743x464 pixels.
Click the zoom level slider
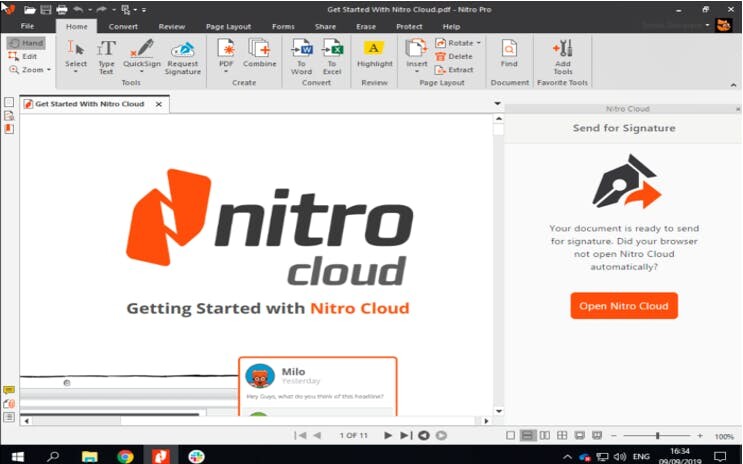[657, 436]
